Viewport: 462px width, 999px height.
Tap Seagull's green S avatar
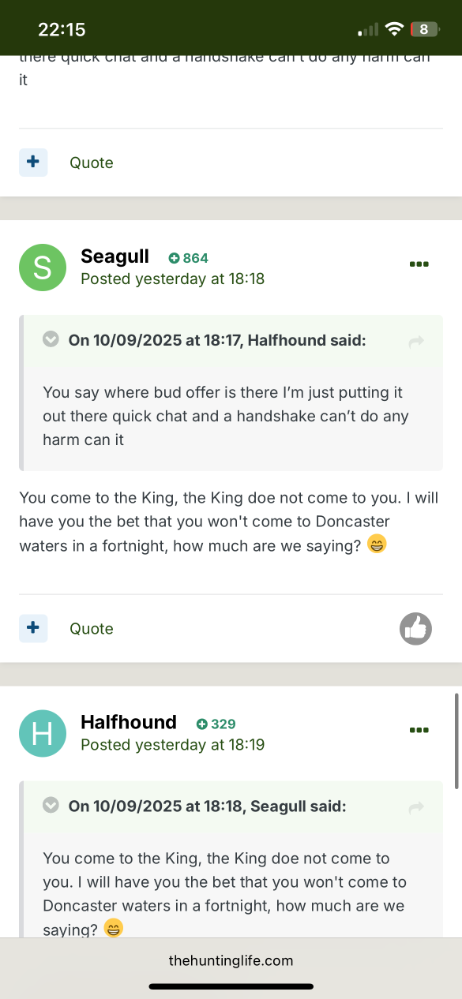coord(43,268)
